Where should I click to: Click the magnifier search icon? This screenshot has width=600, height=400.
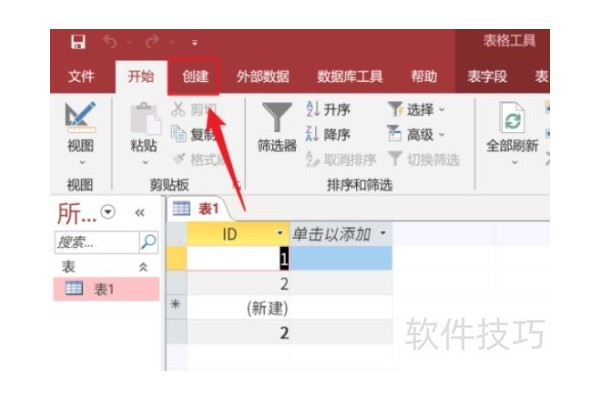pyautogui.click(x=148, y=242)
